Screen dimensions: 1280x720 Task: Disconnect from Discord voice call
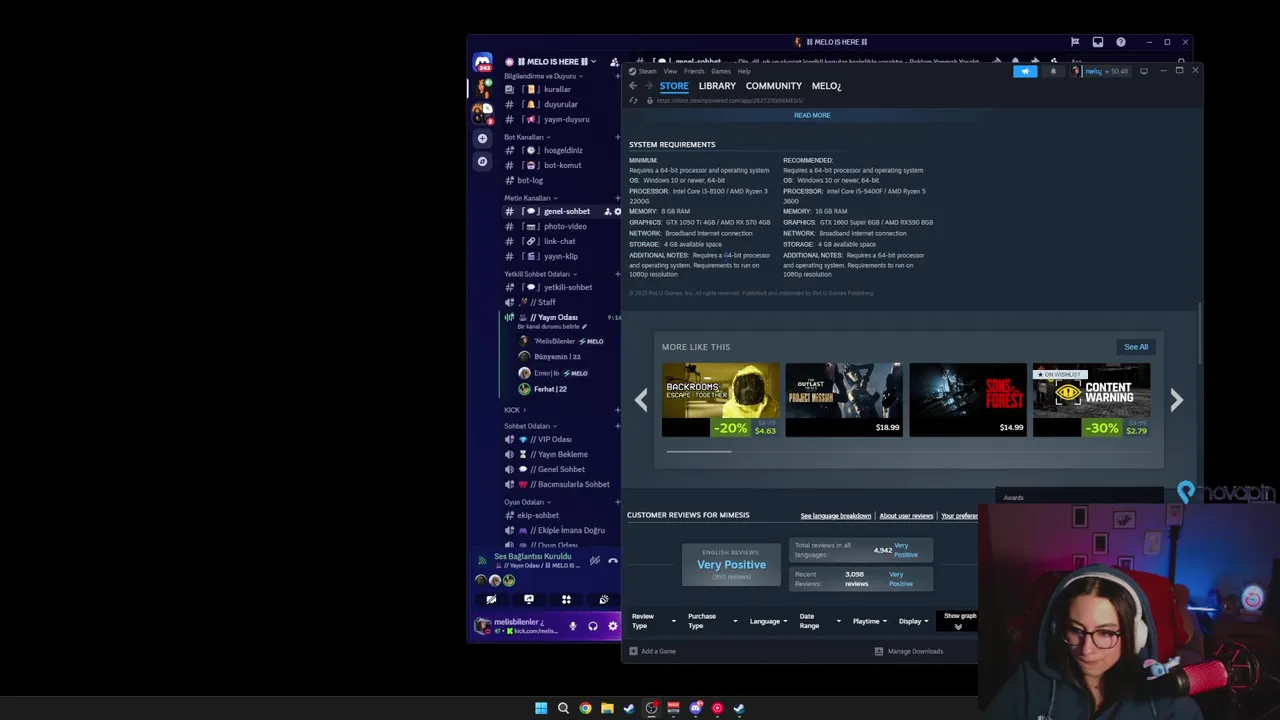(612, 561)
